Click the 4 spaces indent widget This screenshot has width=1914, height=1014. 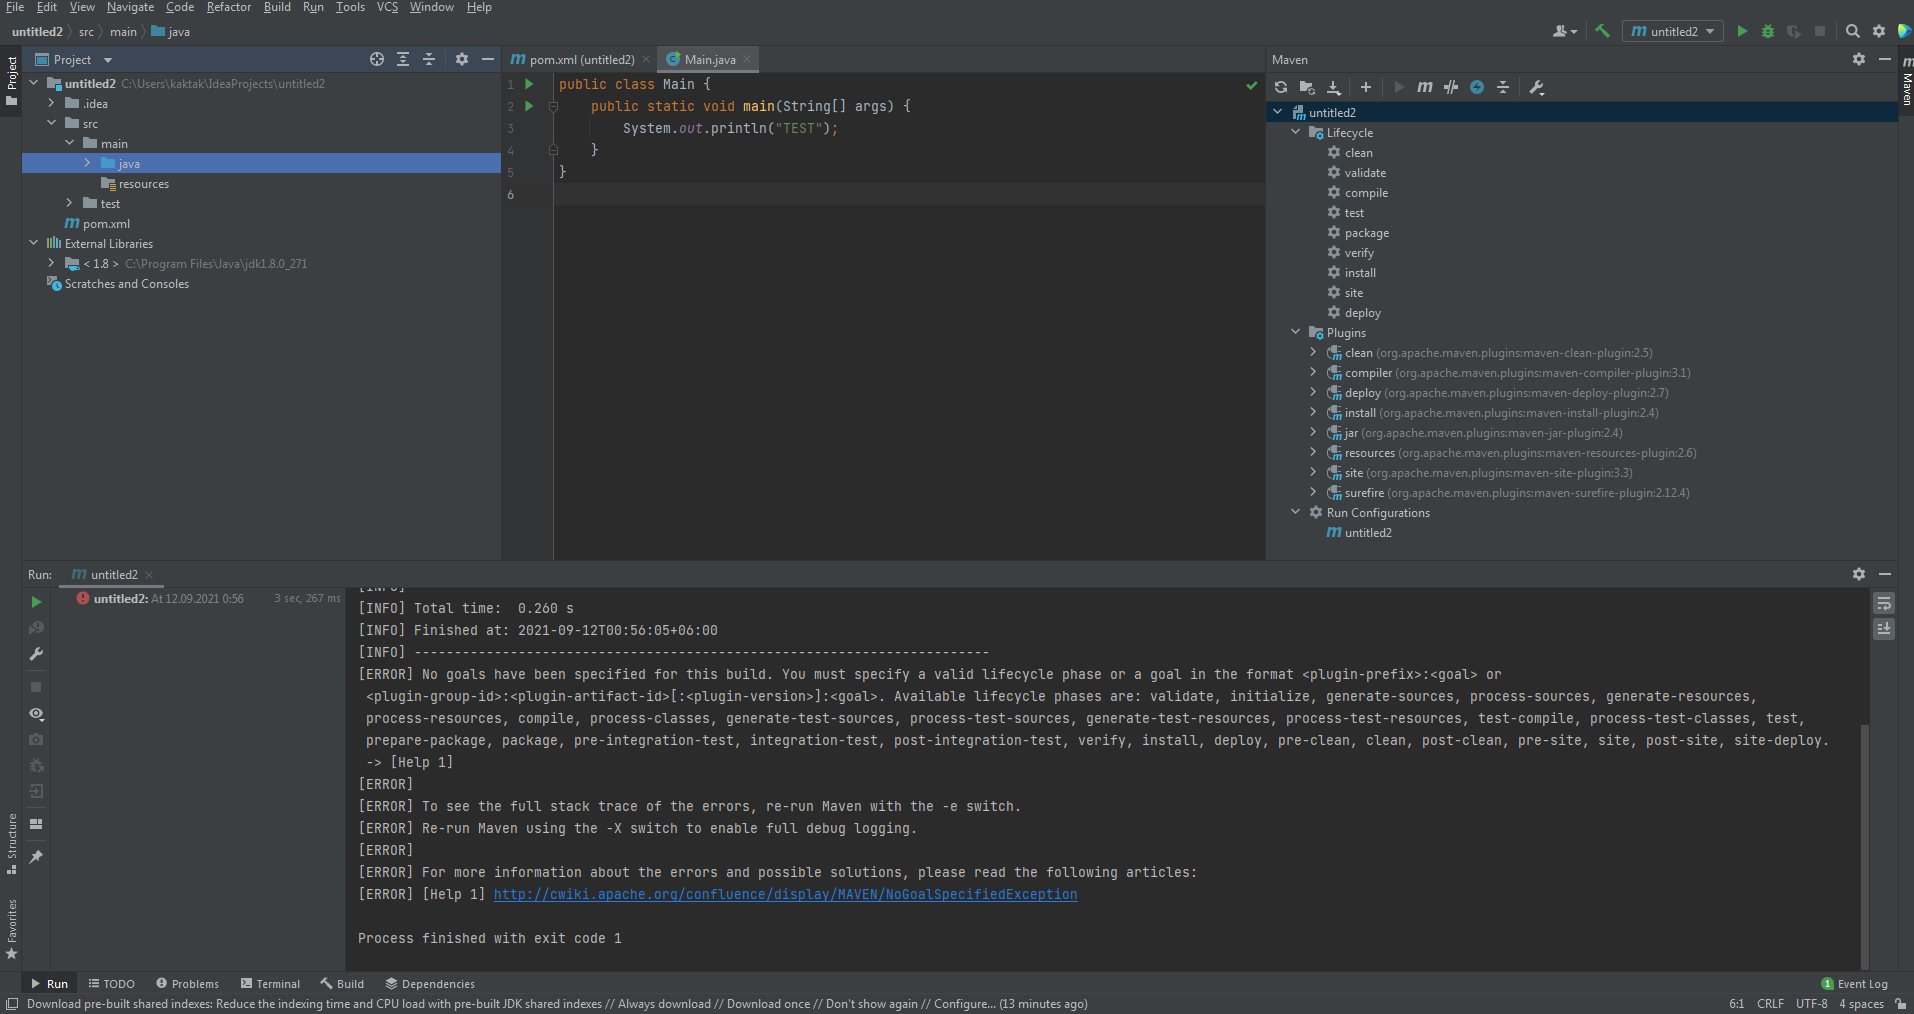click(1861, 1004)
